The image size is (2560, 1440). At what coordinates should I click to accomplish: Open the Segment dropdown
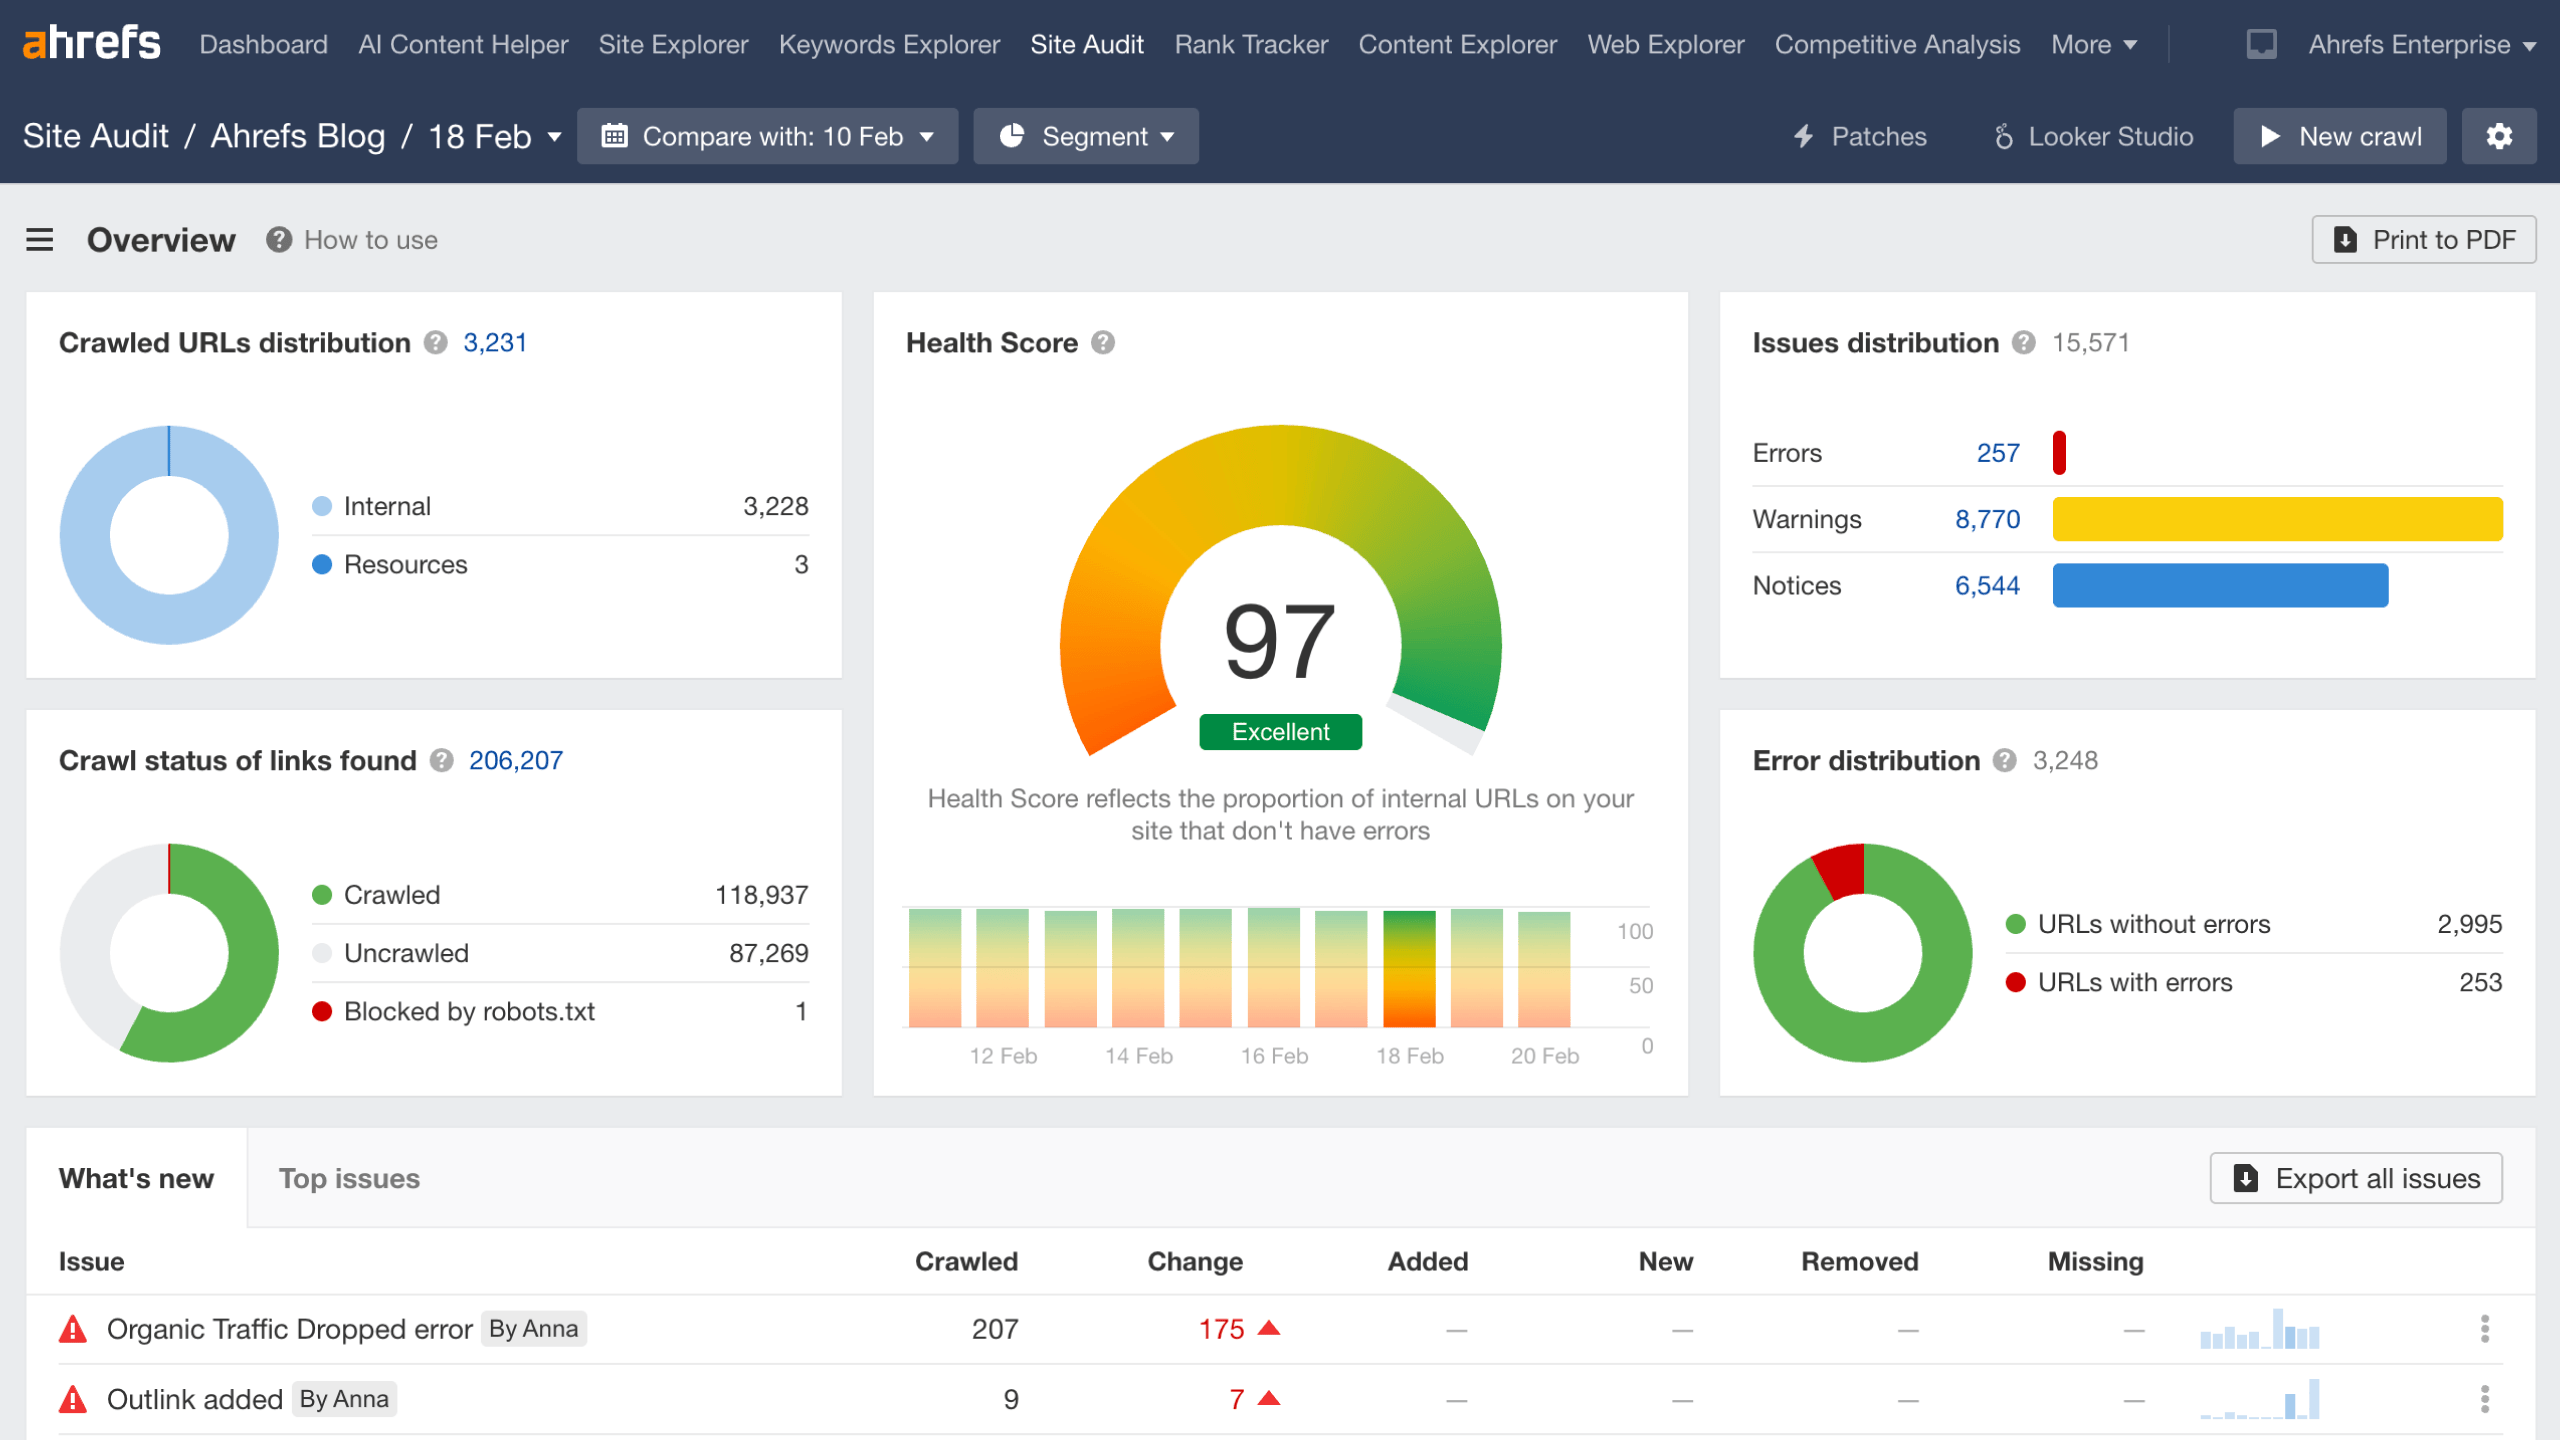point(1085,136)
